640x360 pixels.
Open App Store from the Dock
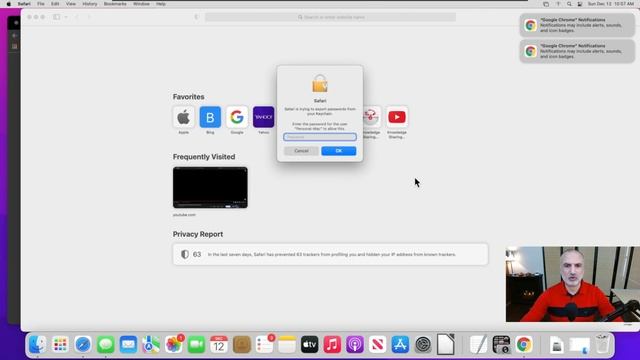tap(400, 344)
